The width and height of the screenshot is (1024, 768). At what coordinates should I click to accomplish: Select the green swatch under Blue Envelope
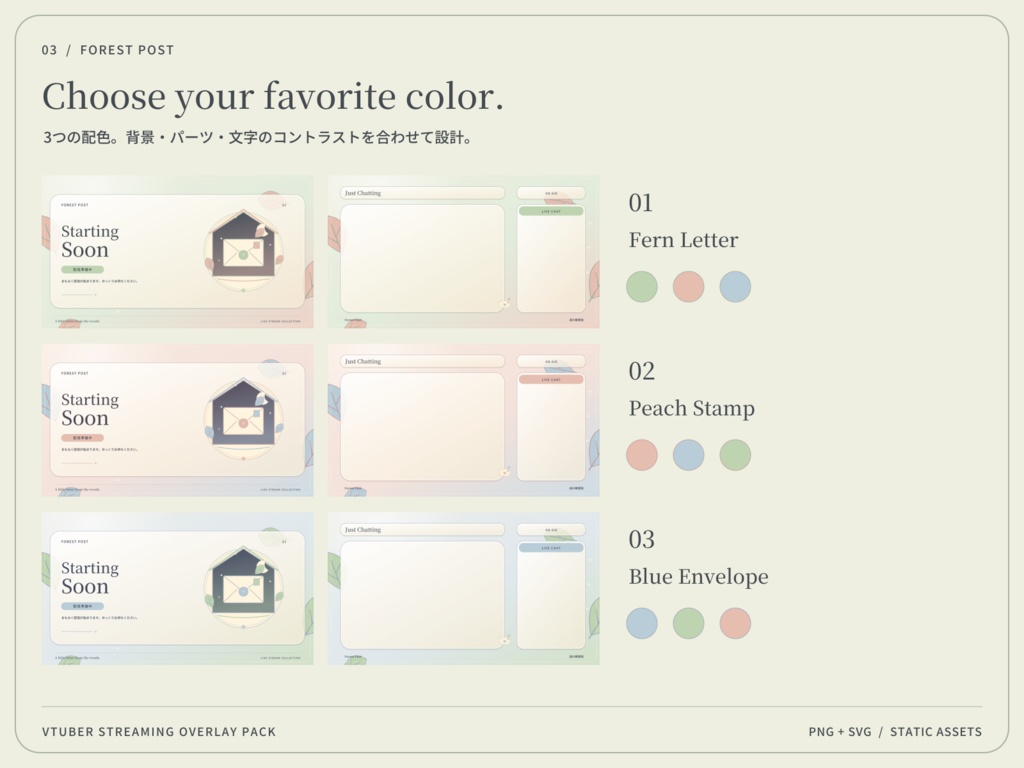pos(688,623)
